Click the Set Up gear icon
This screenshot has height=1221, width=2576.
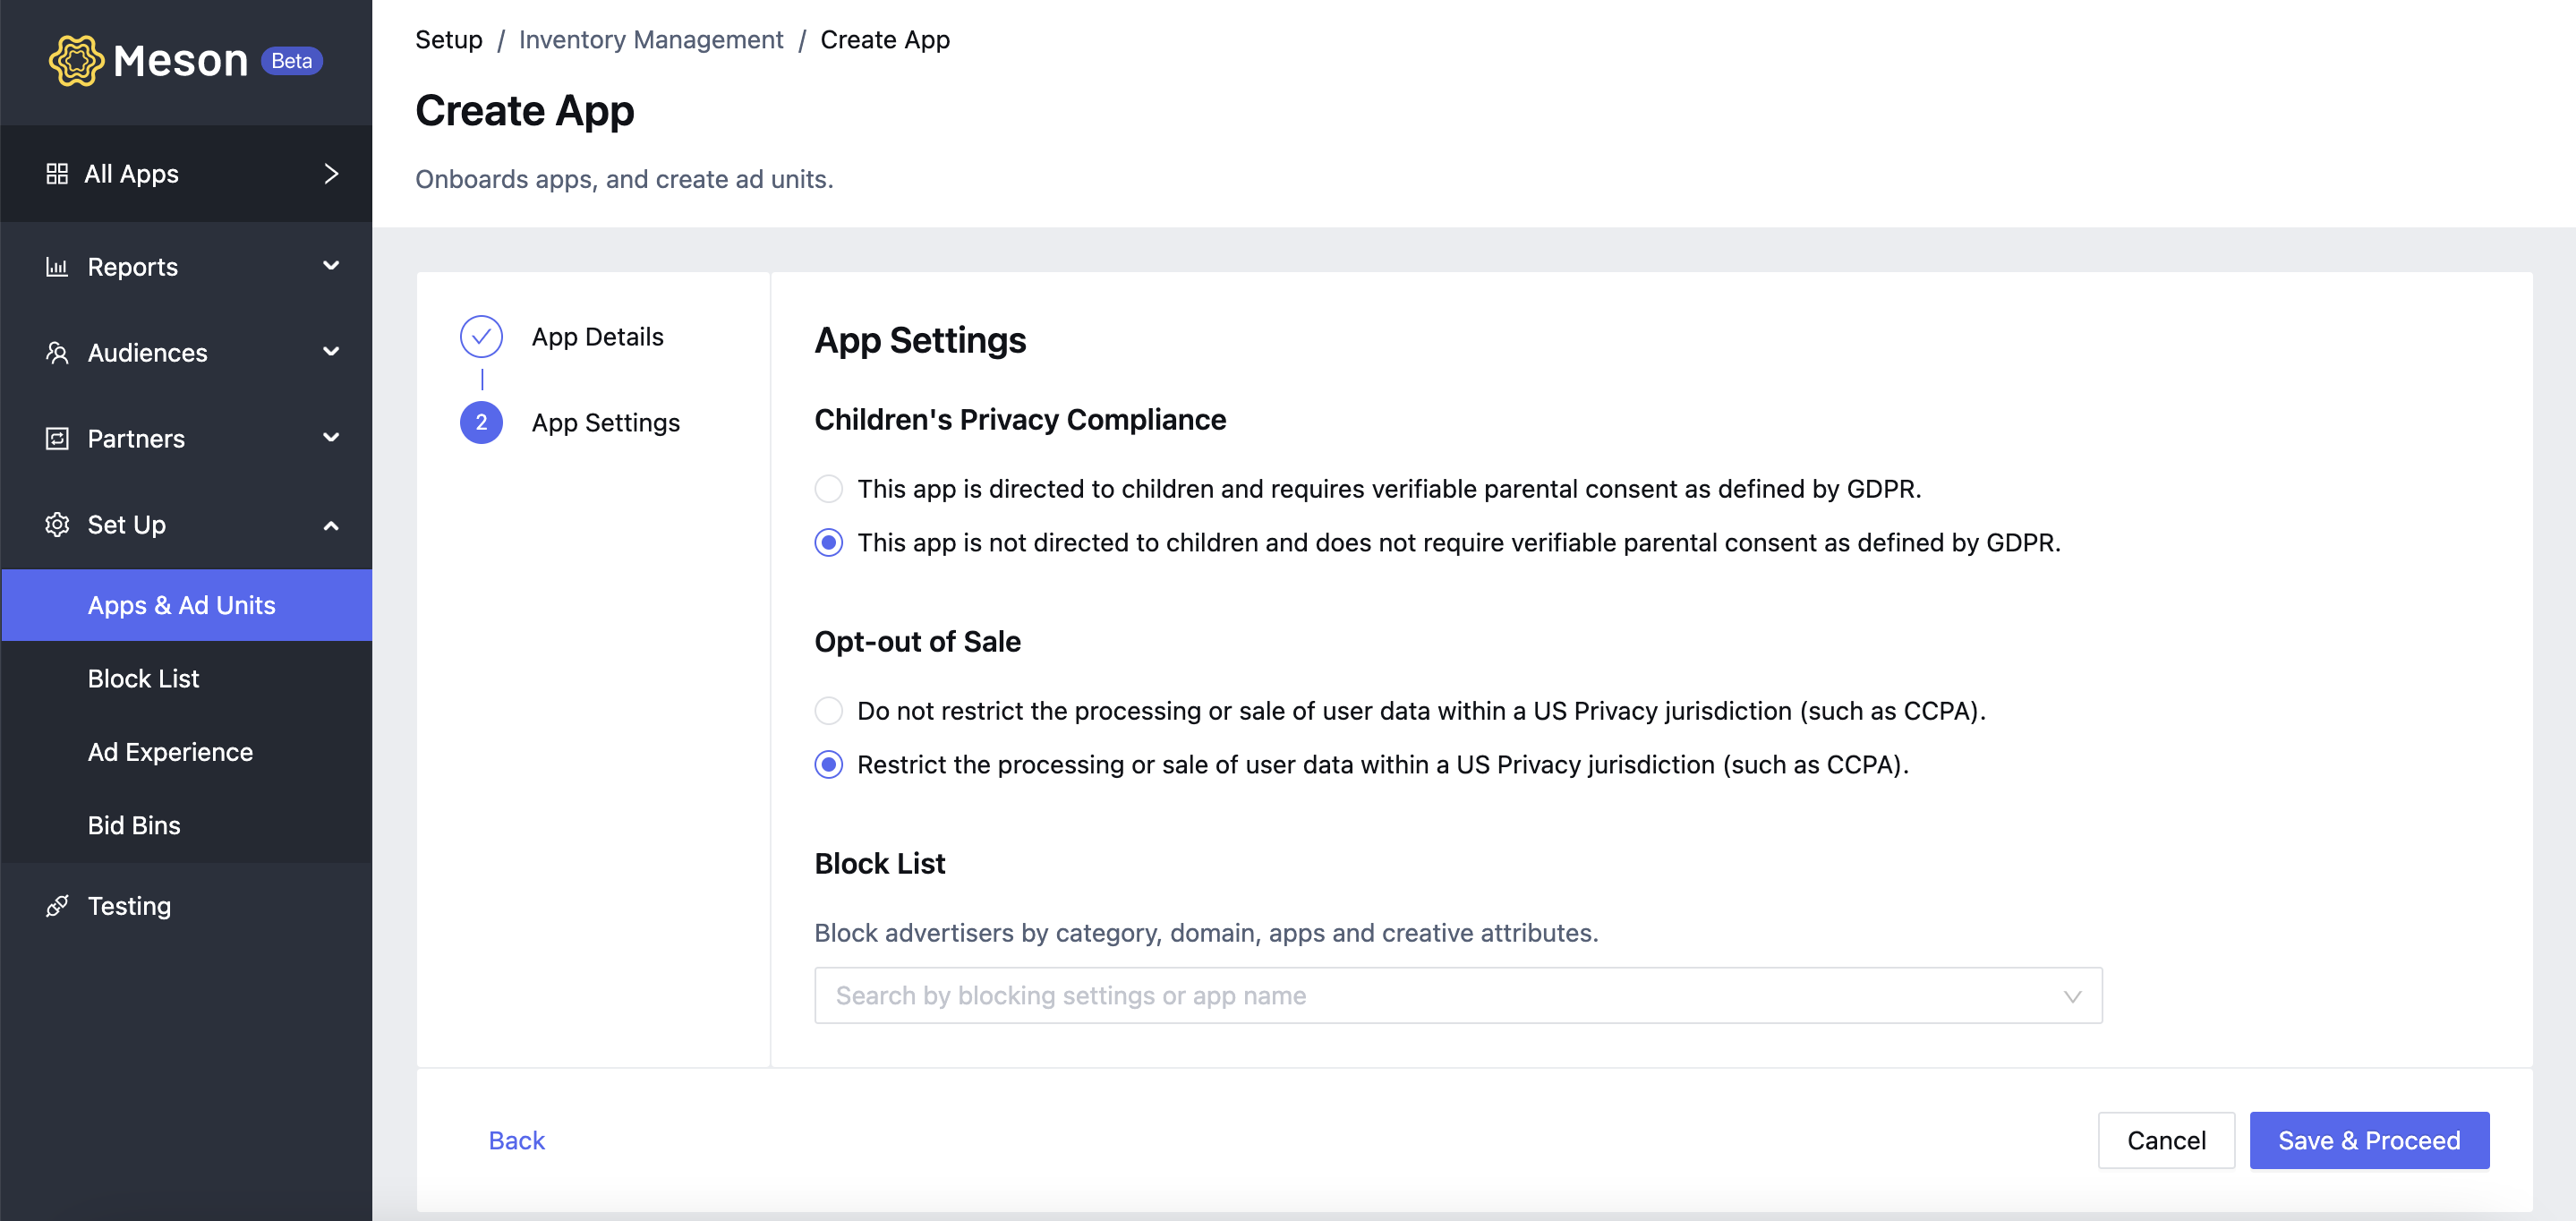coord(57,525)
